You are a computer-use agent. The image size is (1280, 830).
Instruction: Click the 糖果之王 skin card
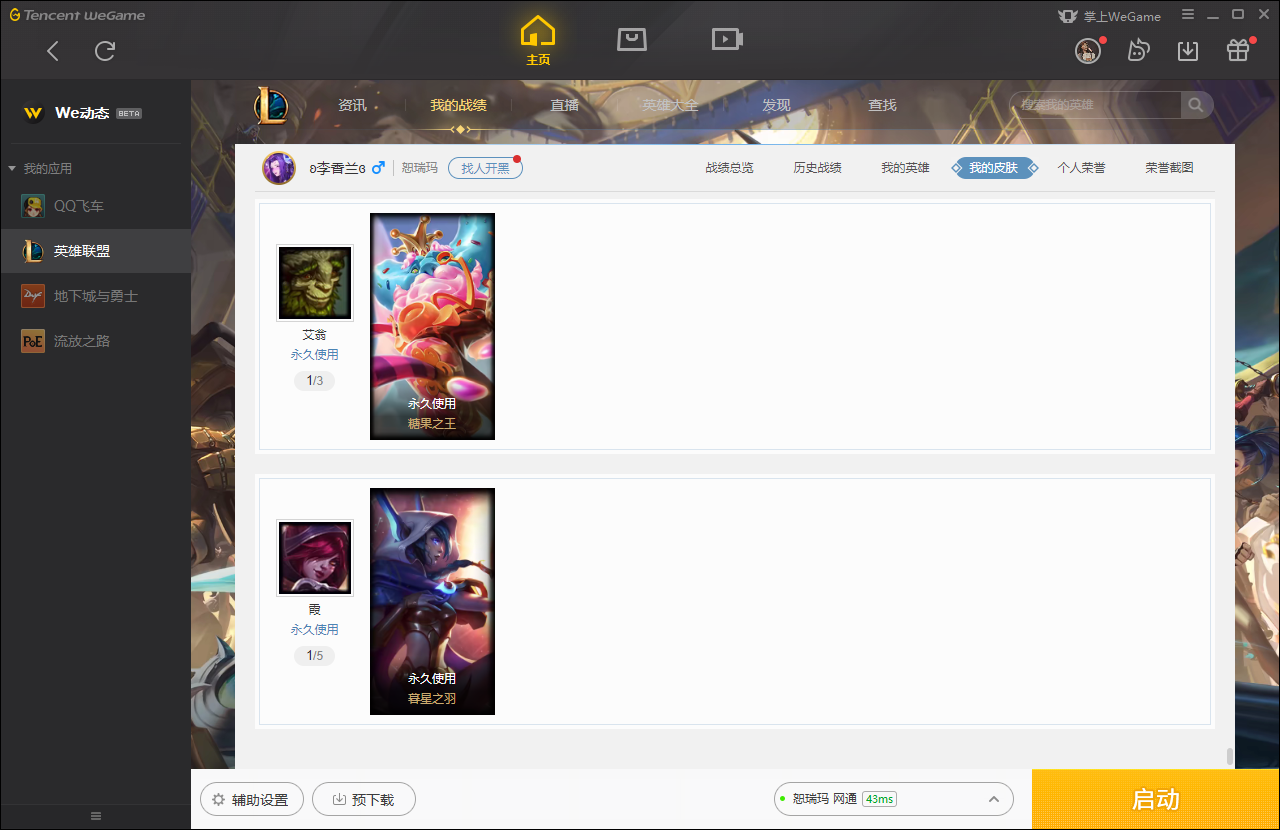tap(432, 326)
